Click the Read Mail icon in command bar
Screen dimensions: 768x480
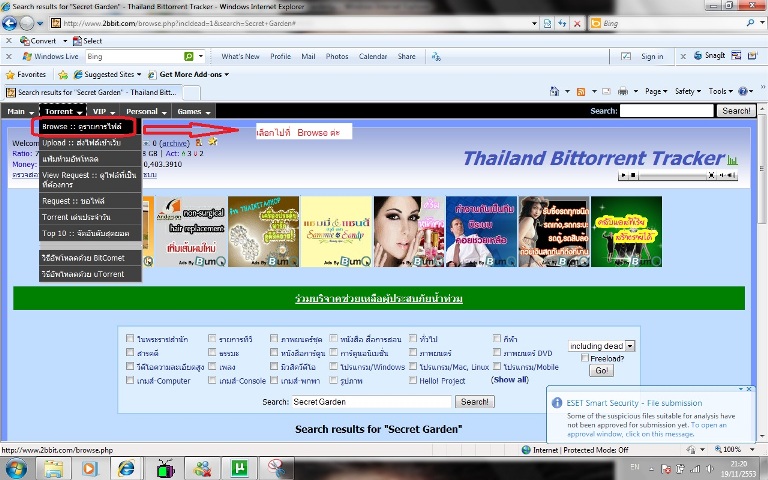point(606,91)
